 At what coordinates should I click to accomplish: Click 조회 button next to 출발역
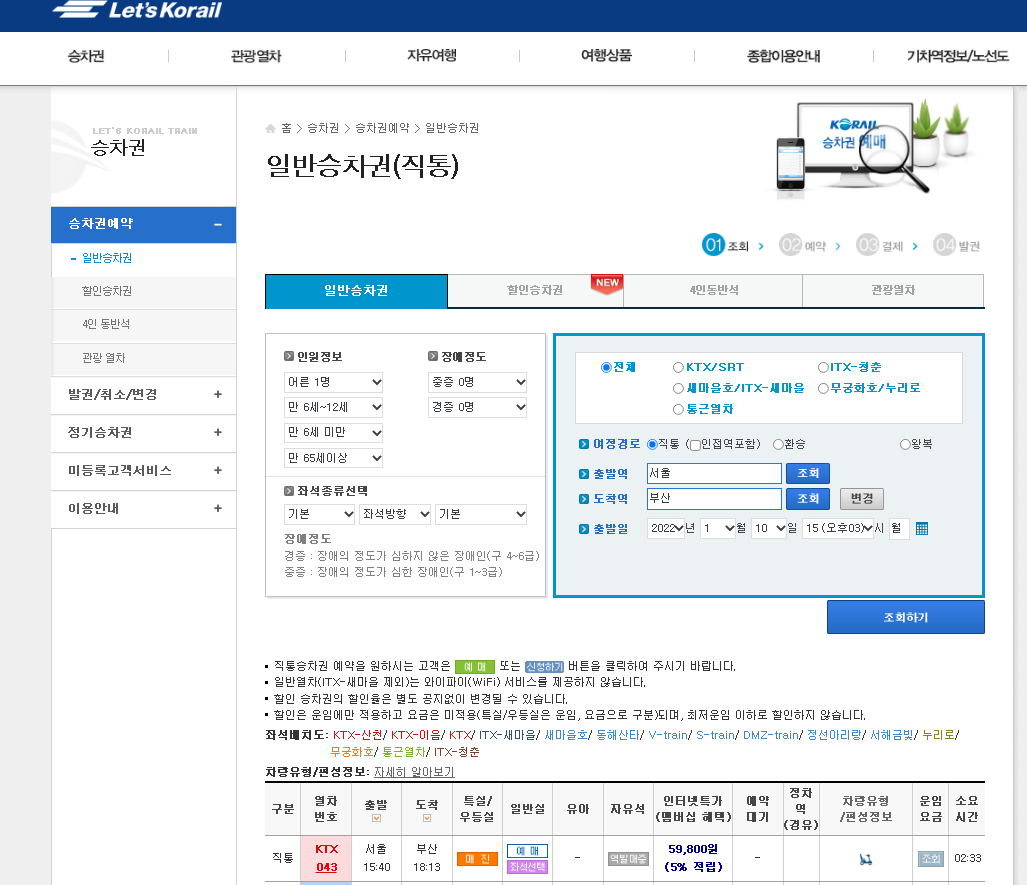[808, 473]
